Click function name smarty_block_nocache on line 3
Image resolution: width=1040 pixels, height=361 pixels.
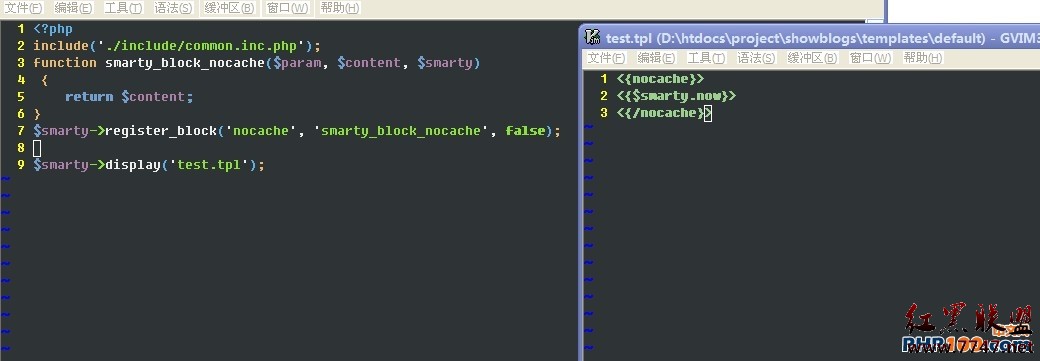(185, 63)
